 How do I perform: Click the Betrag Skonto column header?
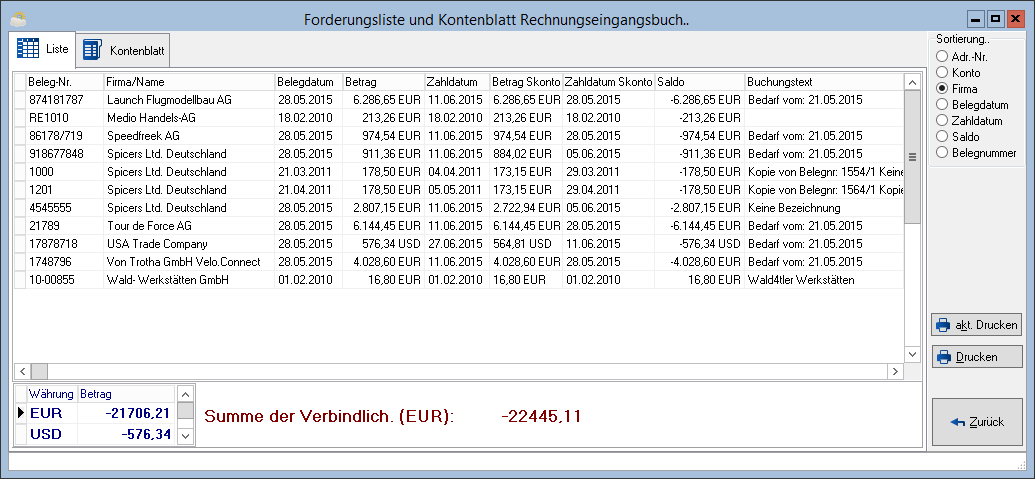pos(526,82)
